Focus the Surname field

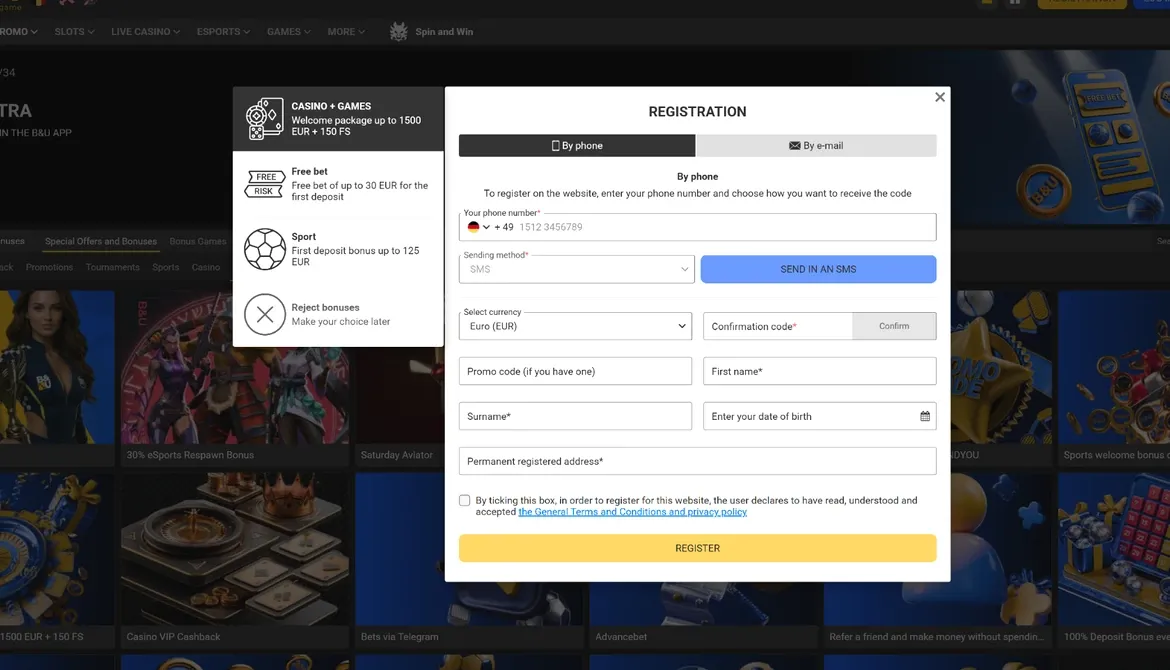[x=575, y=416]
